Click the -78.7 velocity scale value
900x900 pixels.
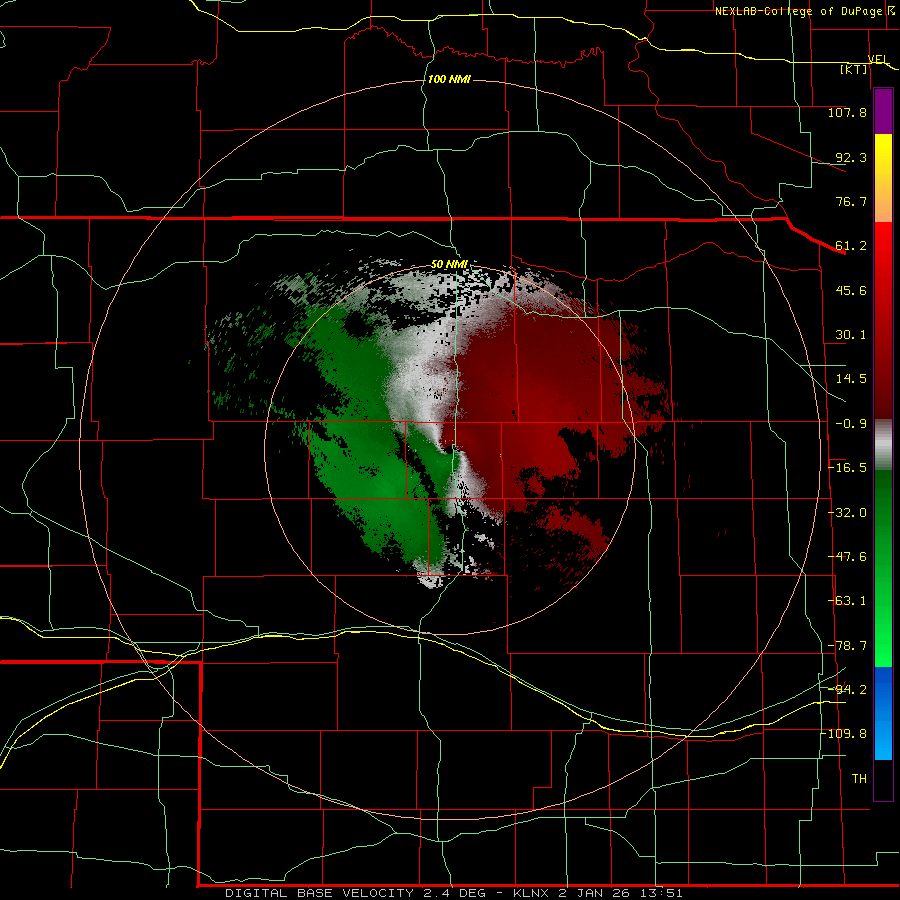pos(847,646)
